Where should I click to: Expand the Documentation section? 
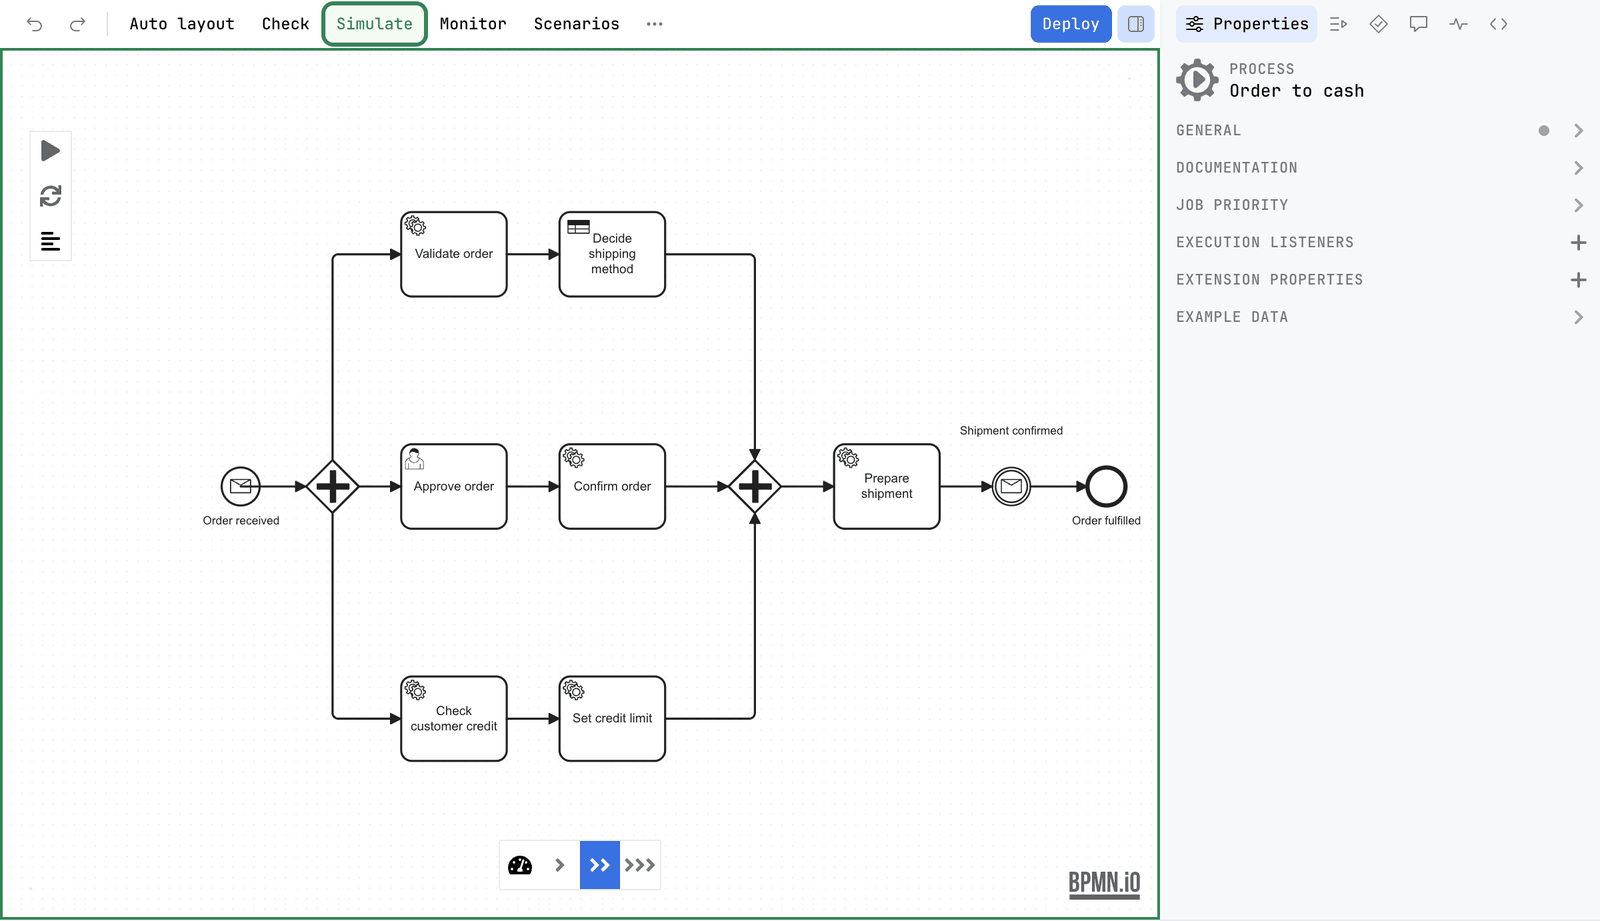coord(1380,168)
